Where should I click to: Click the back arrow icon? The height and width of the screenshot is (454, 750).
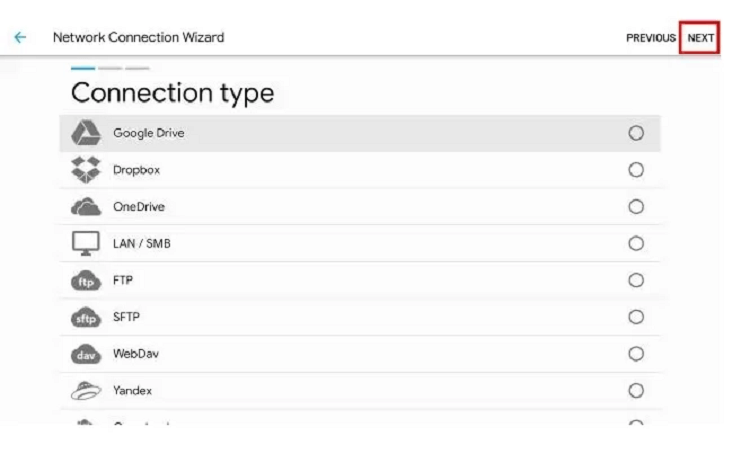coord(20,37)
